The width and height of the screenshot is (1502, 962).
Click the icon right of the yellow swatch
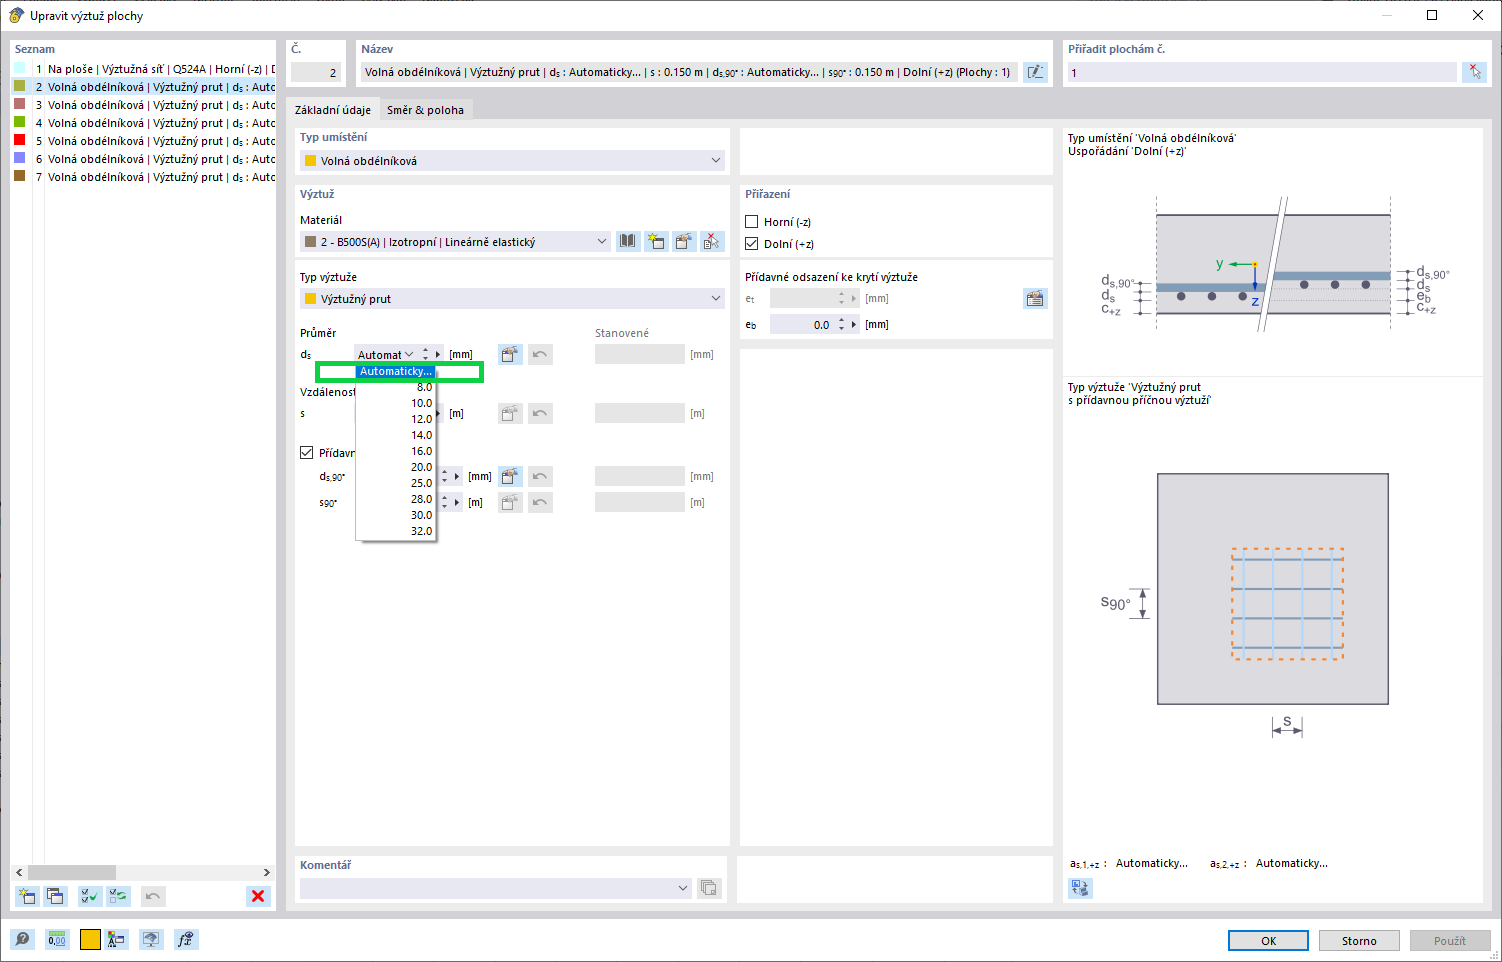pos(117,940)
